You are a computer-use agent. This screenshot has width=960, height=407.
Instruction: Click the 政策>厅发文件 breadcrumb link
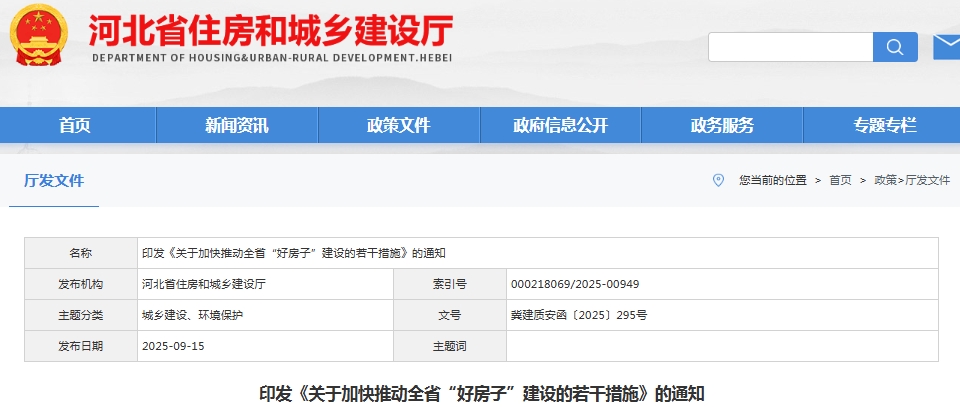(912, 180)
